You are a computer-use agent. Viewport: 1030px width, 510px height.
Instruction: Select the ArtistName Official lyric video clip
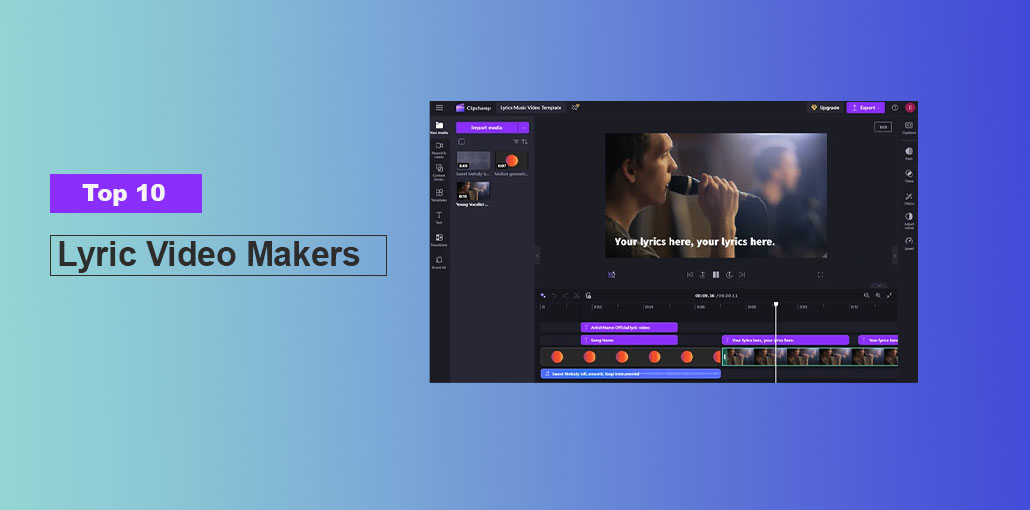(629, 327)
